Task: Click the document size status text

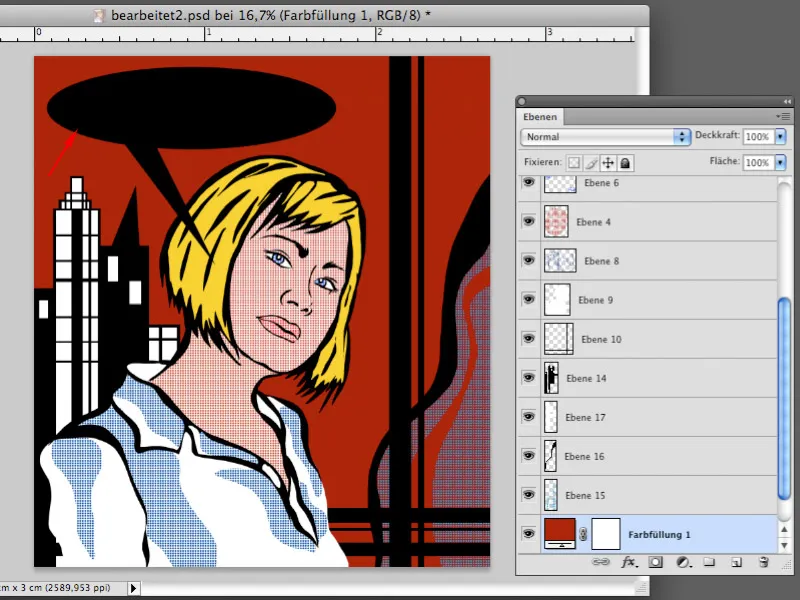Action: click(55, 588)
